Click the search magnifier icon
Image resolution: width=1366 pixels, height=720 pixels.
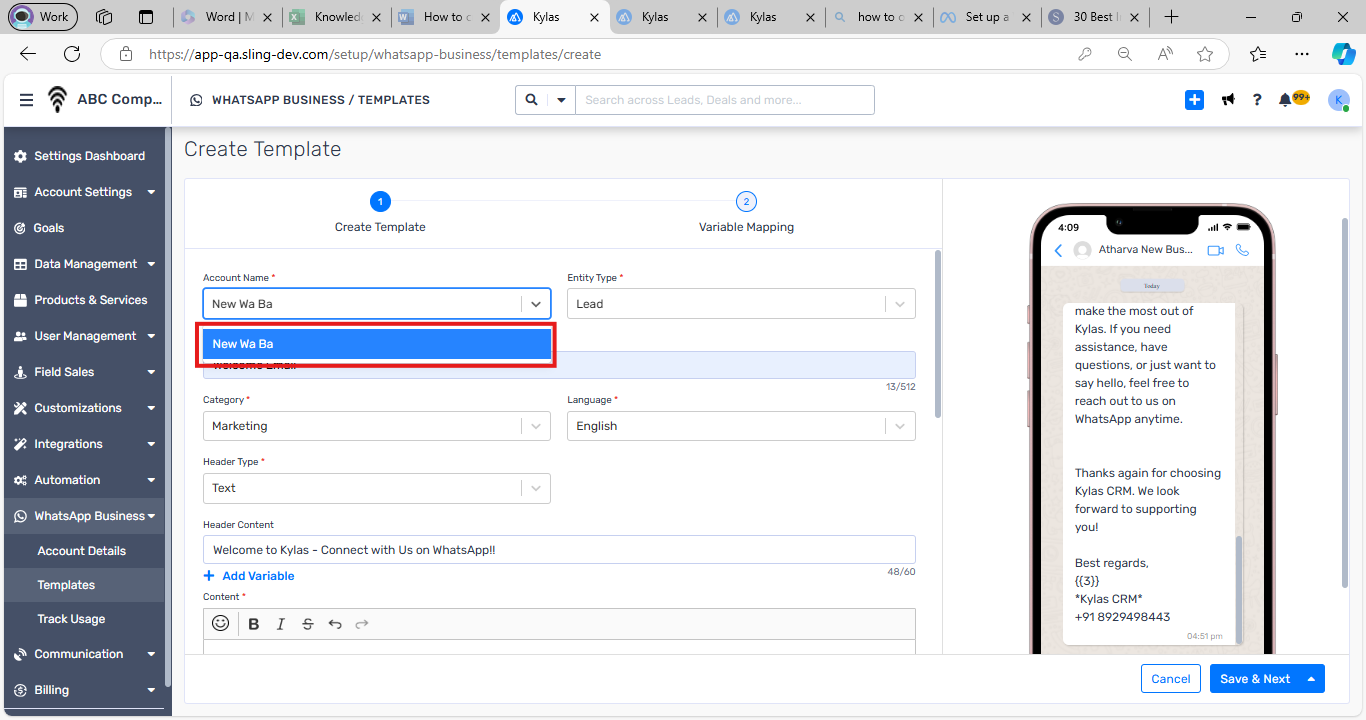click(531, 100)
